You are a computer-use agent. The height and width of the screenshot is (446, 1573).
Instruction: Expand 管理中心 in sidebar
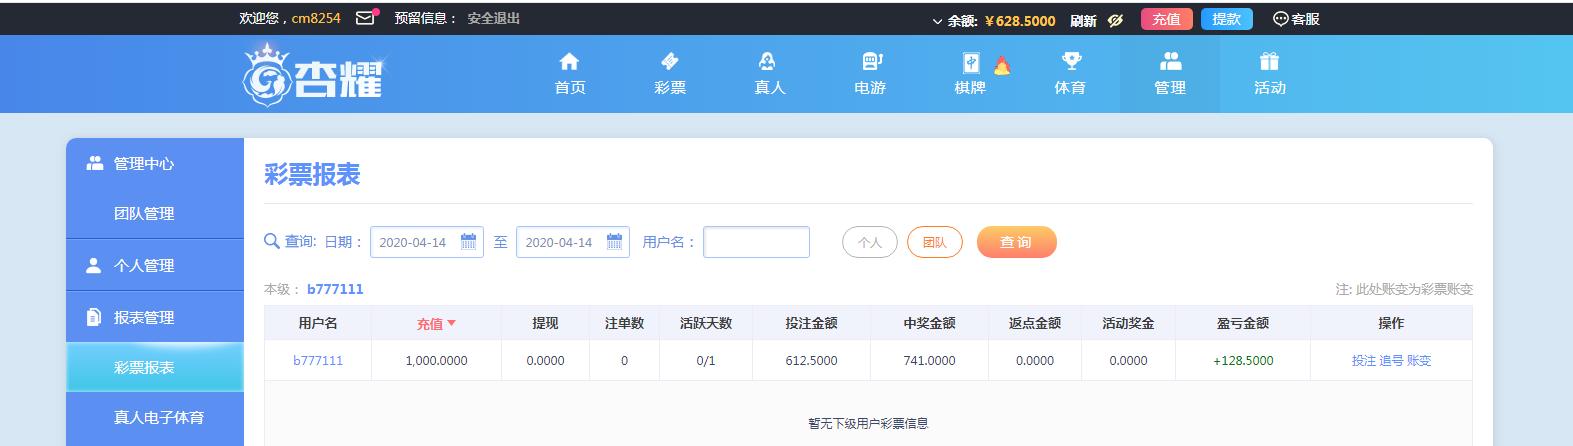[x=155, y=163]
